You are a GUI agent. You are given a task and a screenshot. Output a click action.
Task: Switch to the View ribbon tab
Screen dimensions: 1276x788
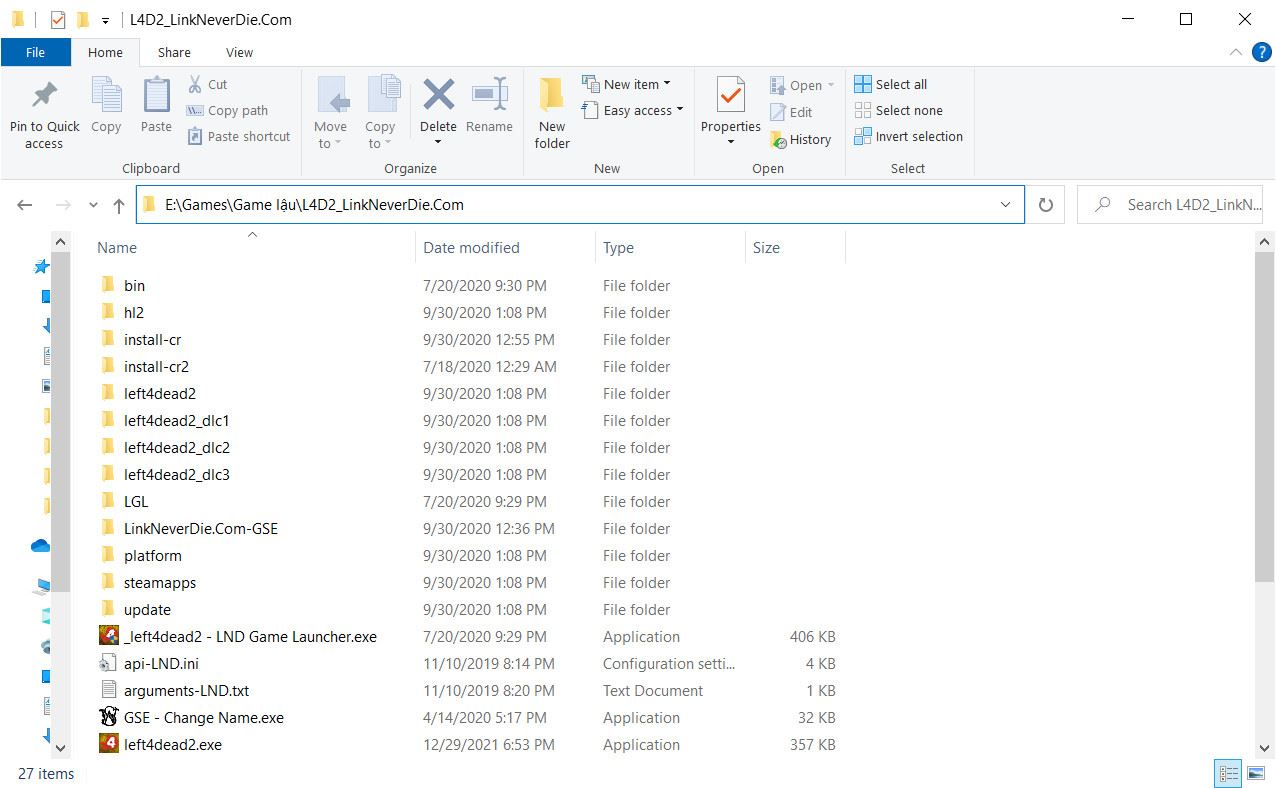[x=240, y=52]
